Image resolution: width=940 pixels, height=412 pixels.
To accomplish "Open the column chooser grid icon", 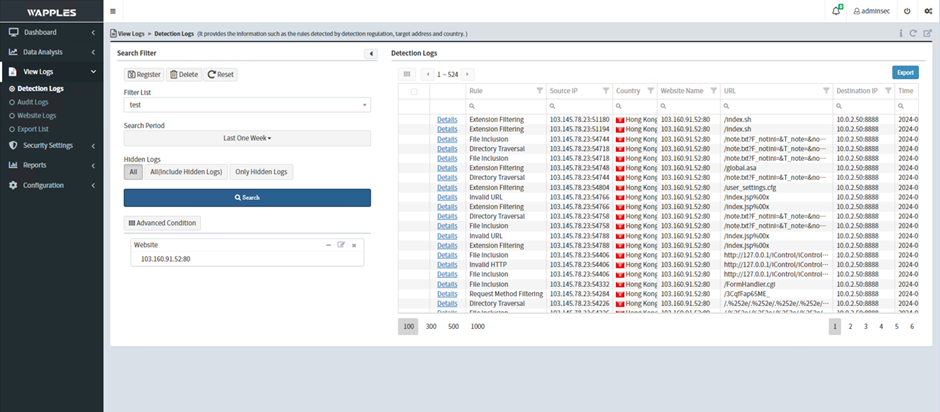I will [407, 74].
